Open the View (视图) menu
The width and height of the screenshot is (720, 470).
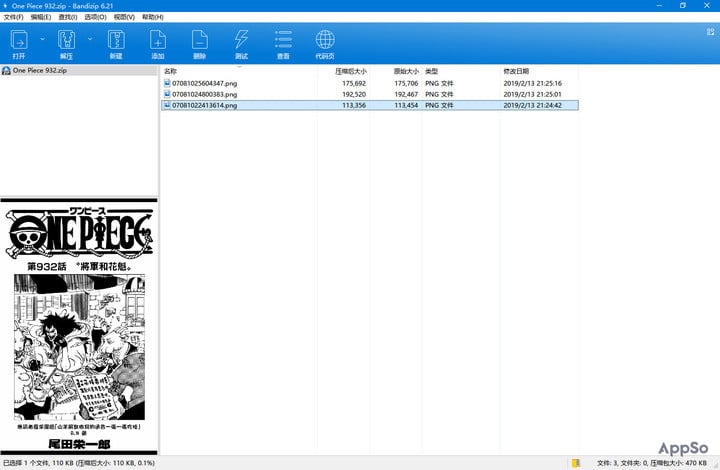pyautogui.click(x=124, y=17)
